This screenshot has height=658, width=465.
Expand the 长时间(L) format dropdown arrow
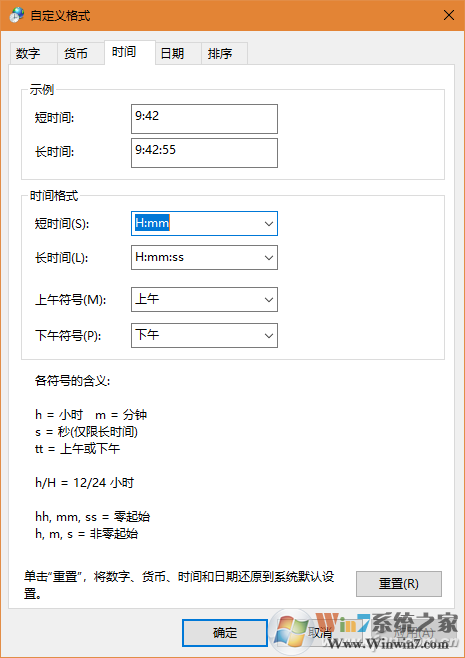tap(269, 258)
